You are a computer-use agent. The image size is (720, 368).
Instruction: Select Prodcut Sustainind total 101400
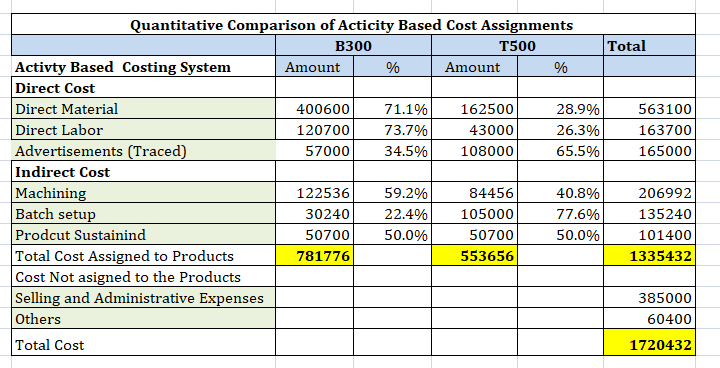(649, 235)
